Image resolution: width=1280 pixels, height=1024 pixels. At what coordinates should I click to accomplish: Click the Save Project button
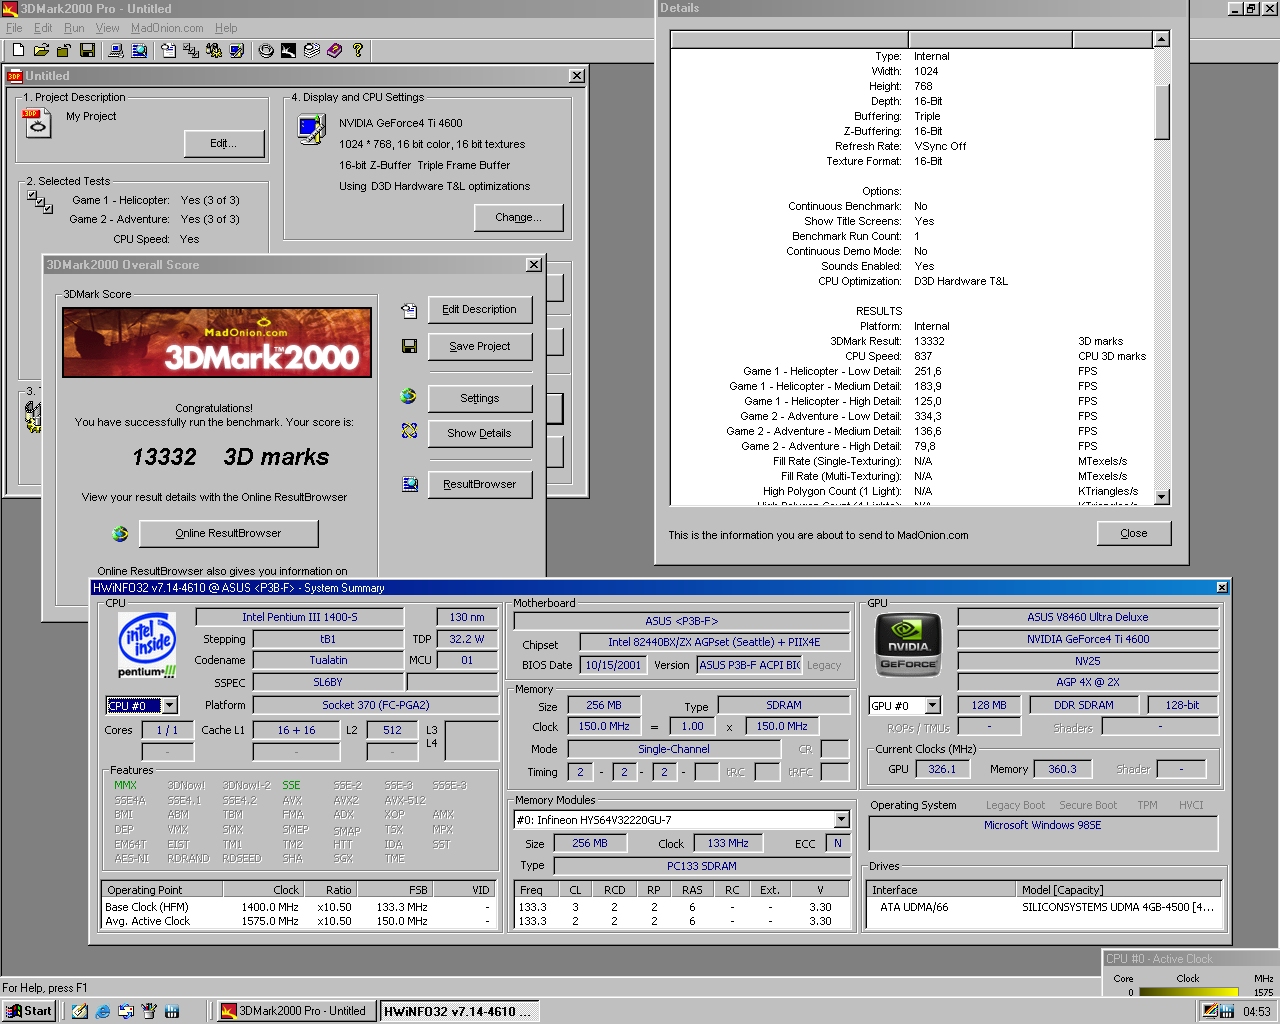(x=480, y=346)
